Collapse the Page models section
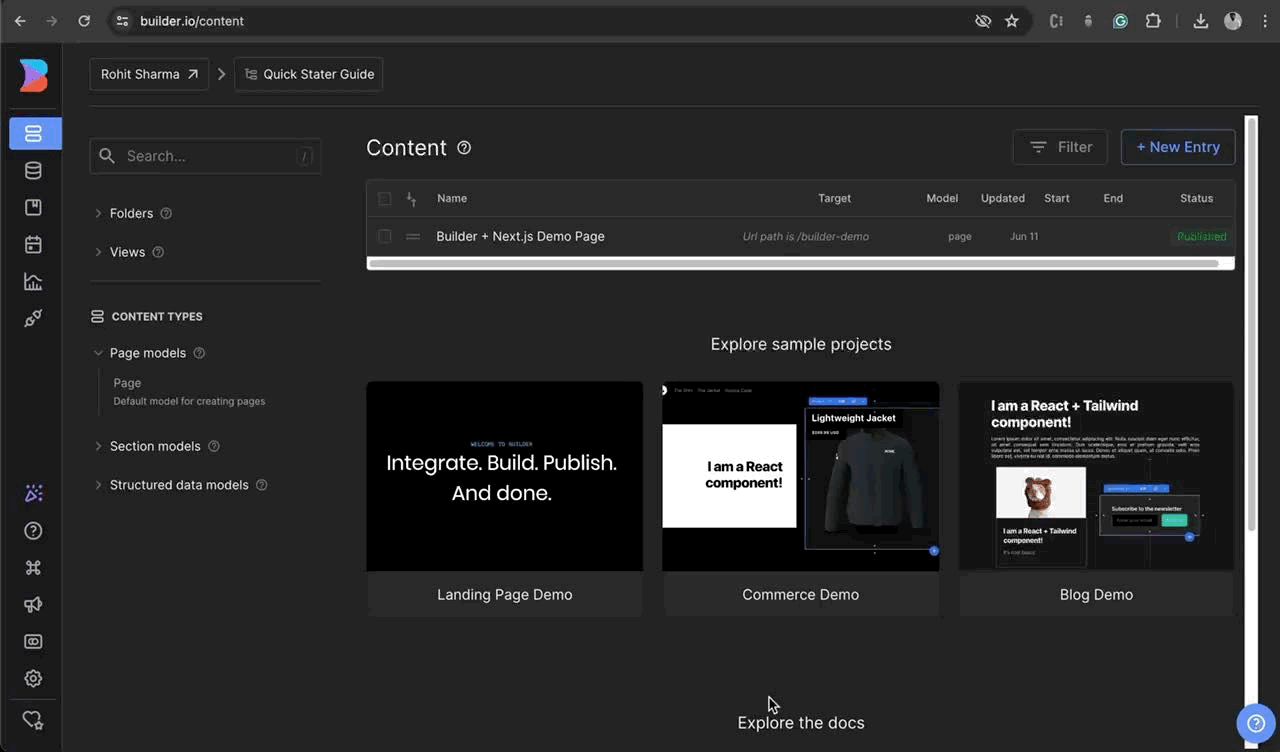The image size is (1280, 752). pyautogui.click(x=98, y=353)
